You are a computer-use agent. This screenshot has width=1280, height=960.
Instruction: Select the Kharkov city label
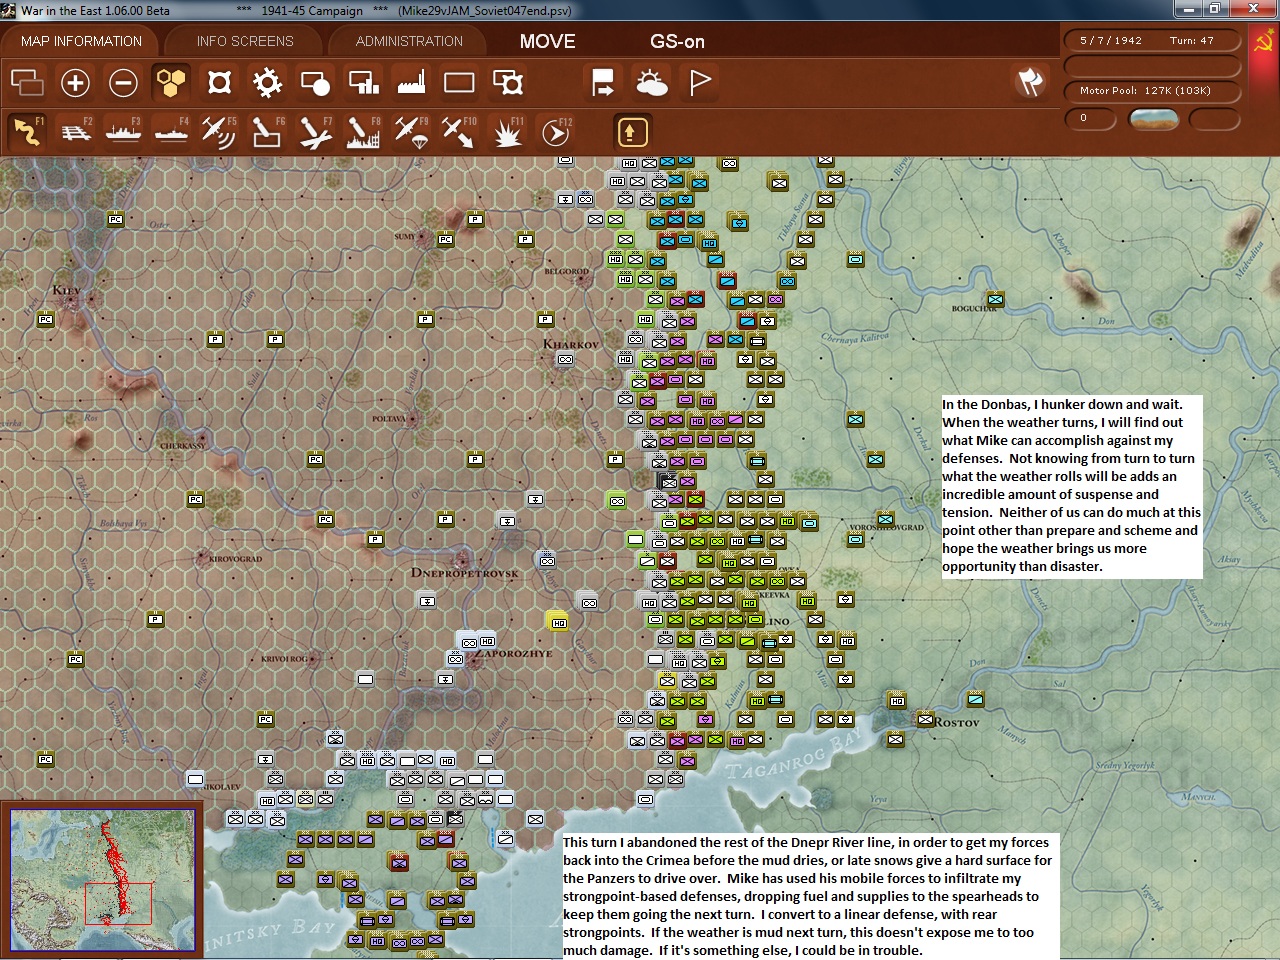(571, 344)
